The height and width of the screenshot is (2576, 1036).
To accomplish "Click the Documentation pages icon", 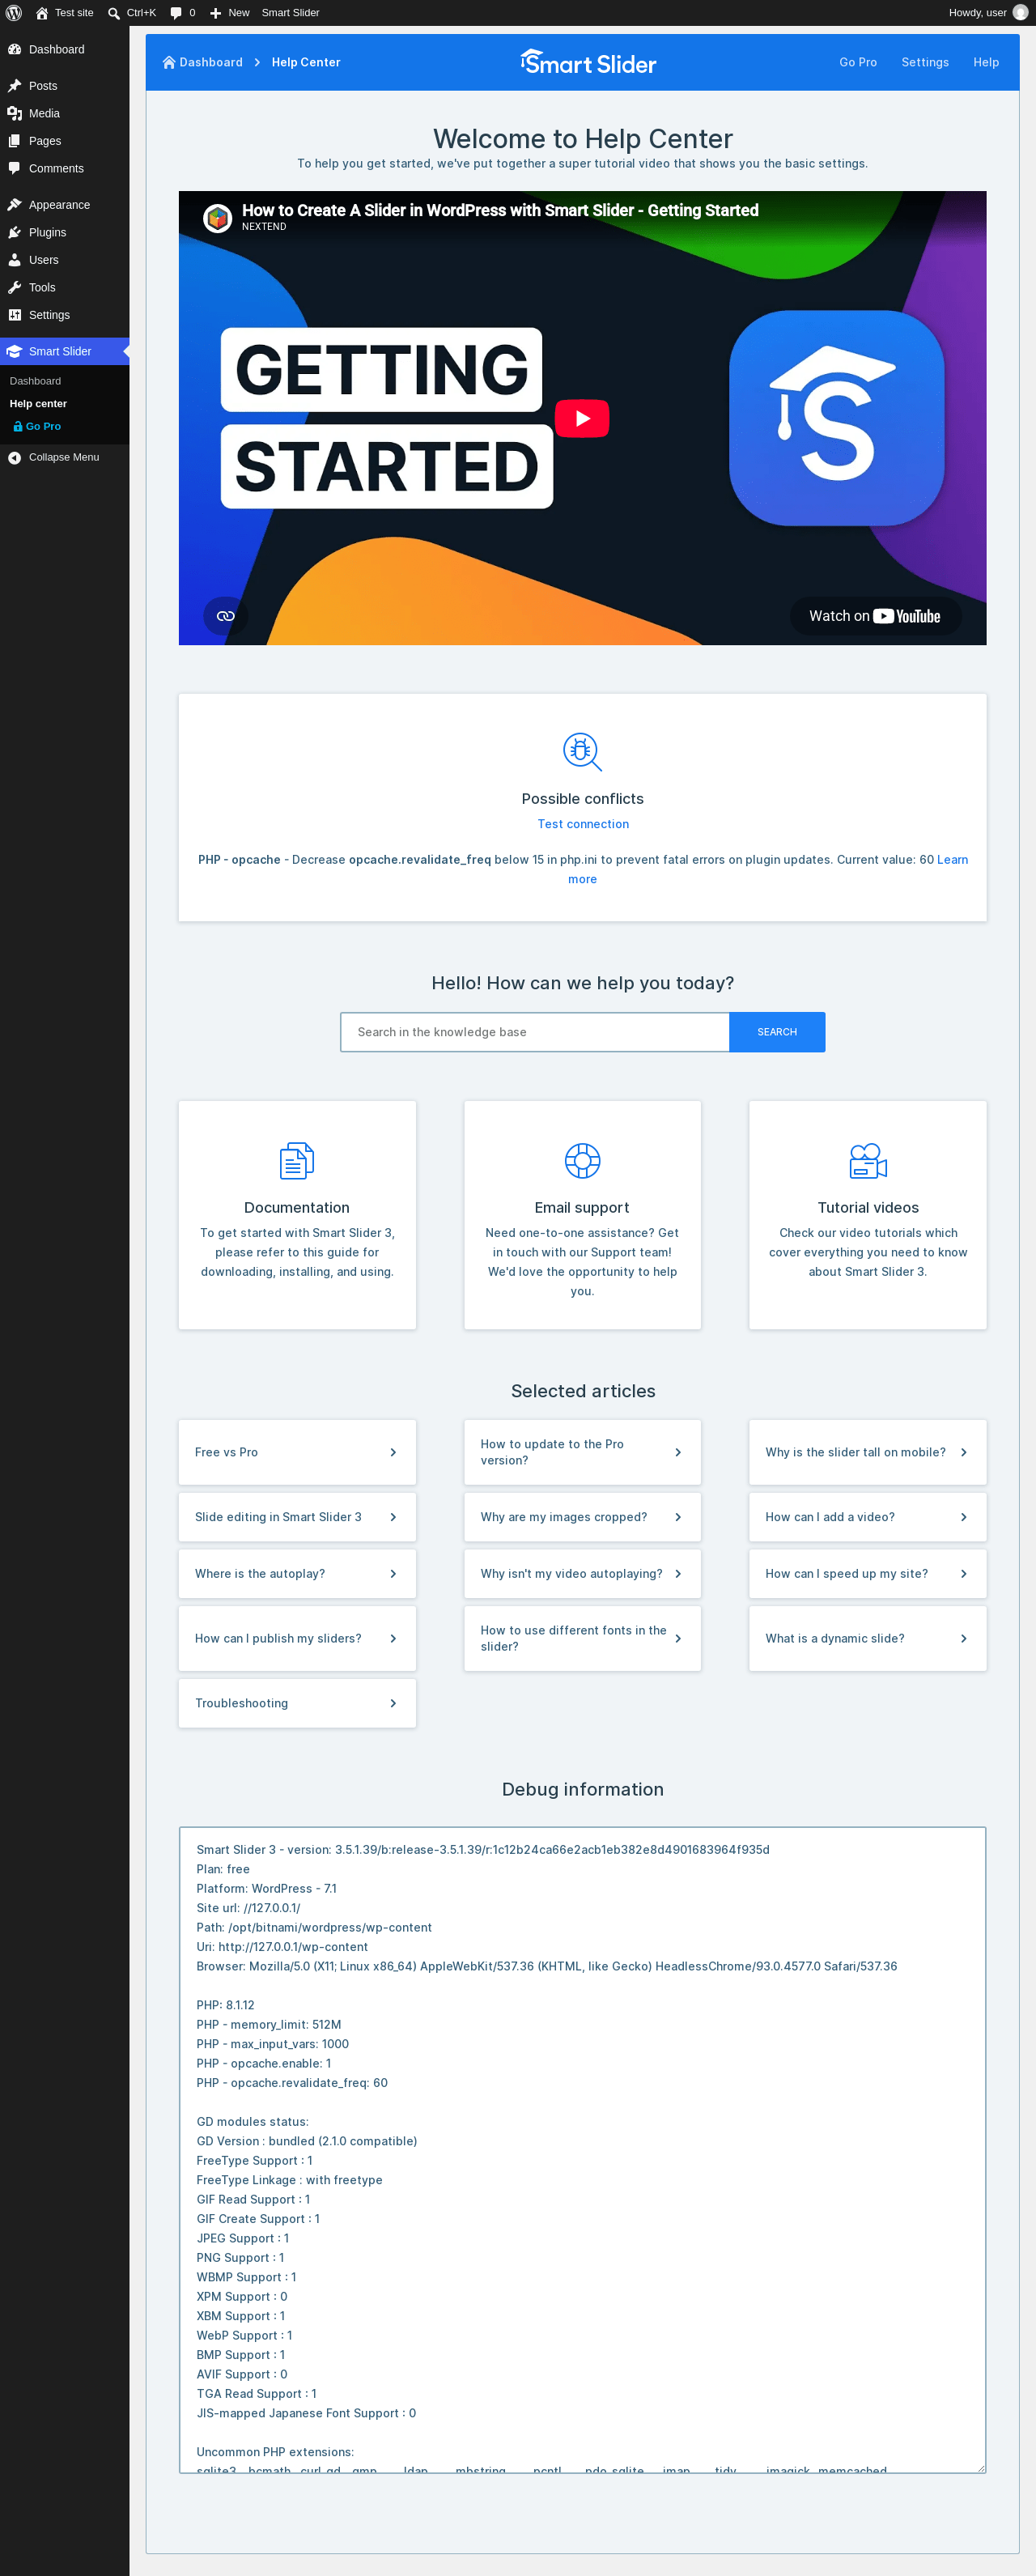I will (x=297, y=1161).
